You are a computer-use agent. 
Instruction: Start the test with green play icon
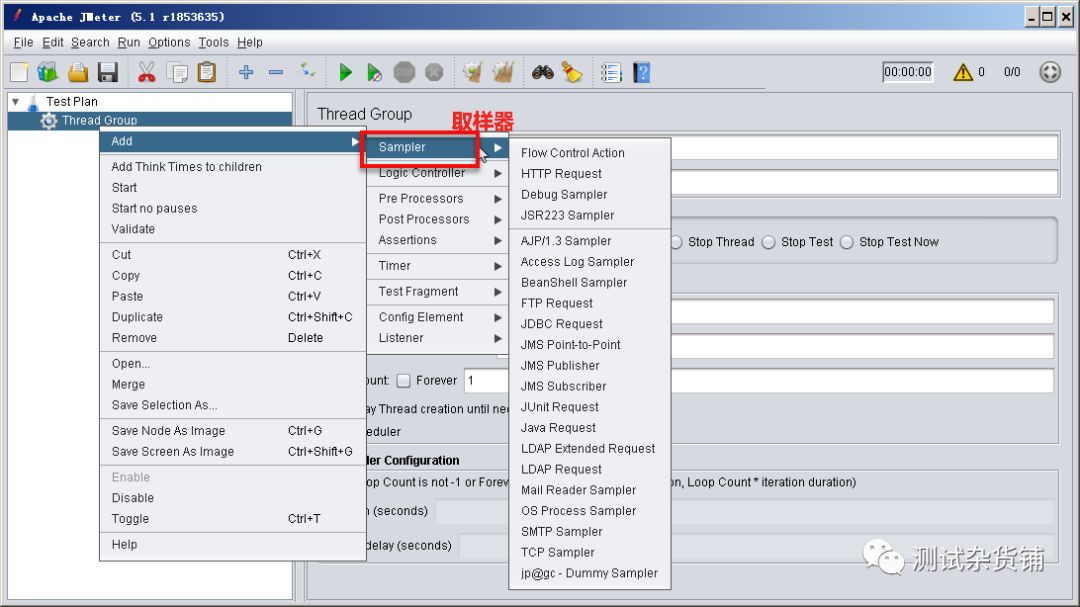[x=345, y=72]
